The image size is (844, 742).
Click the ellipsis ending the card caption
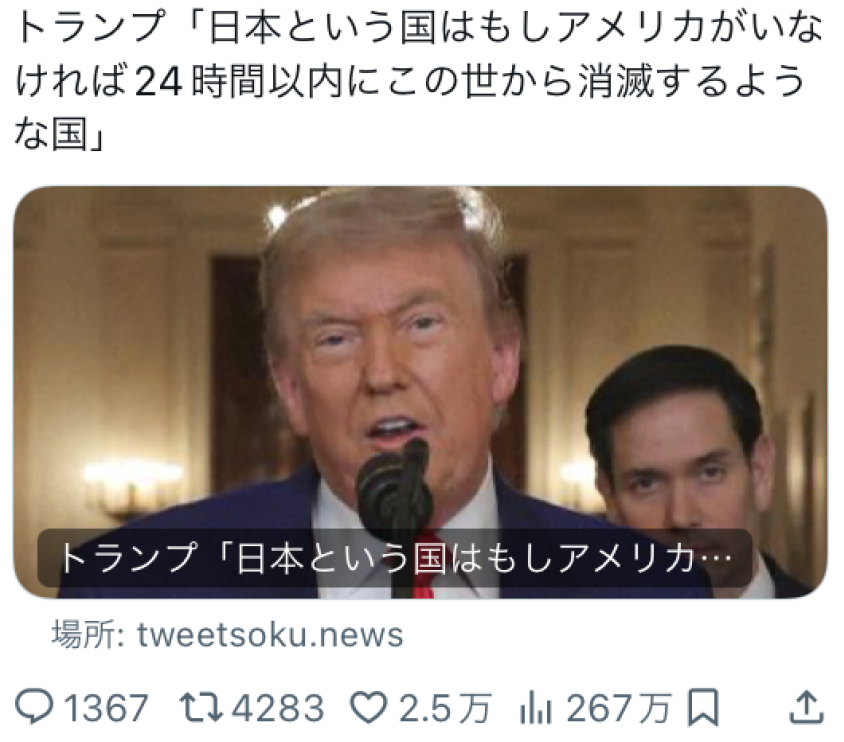click(x=718, y=558)
